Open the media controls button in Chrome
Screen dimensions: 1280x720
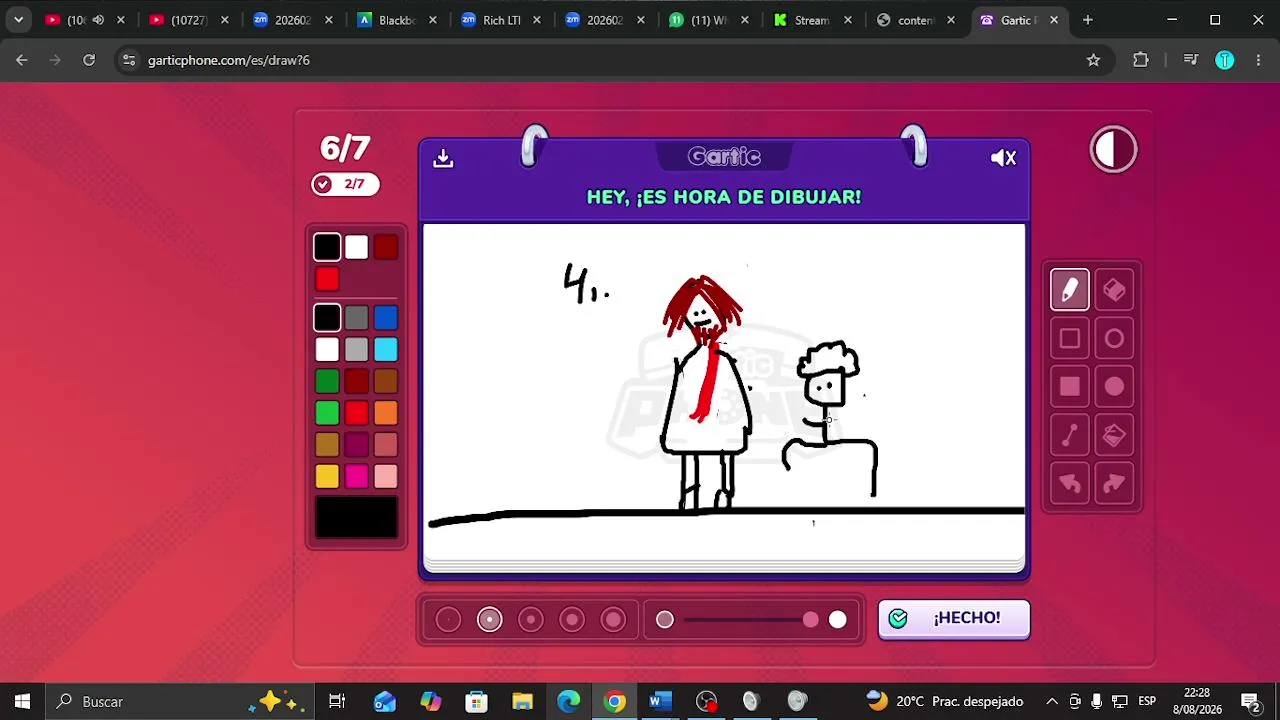pos(1190,60)
